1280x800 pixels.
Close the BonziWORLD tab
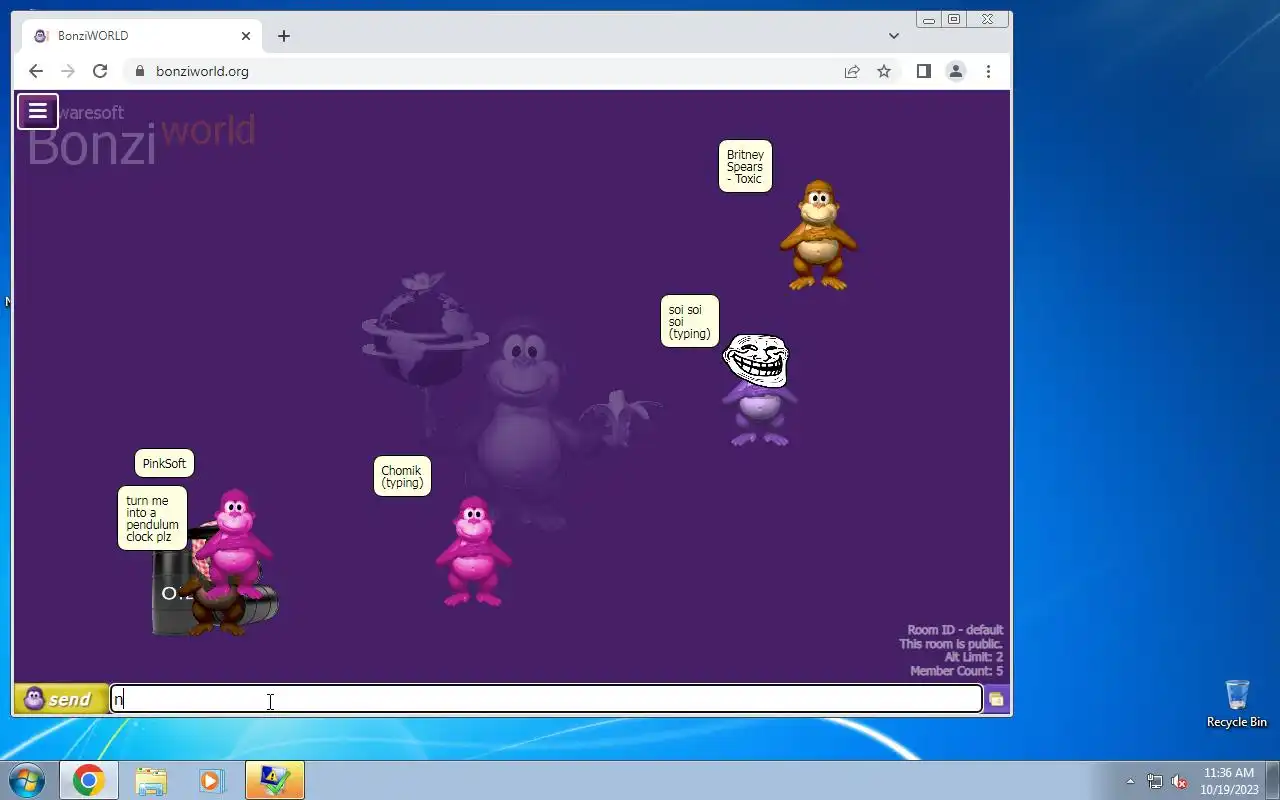click(246, 36)
